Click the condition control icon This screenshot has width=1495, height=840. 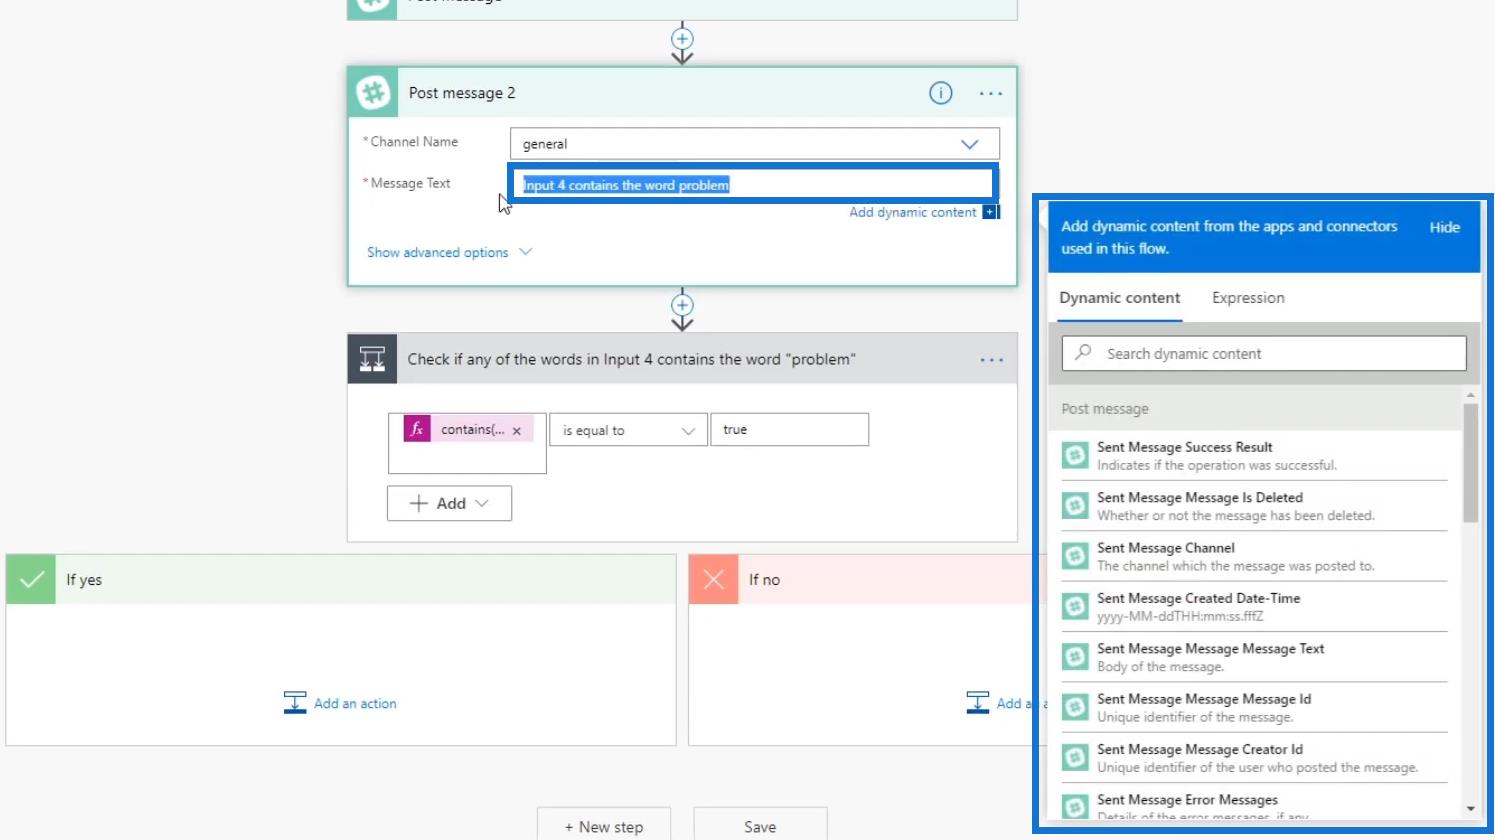372,359
